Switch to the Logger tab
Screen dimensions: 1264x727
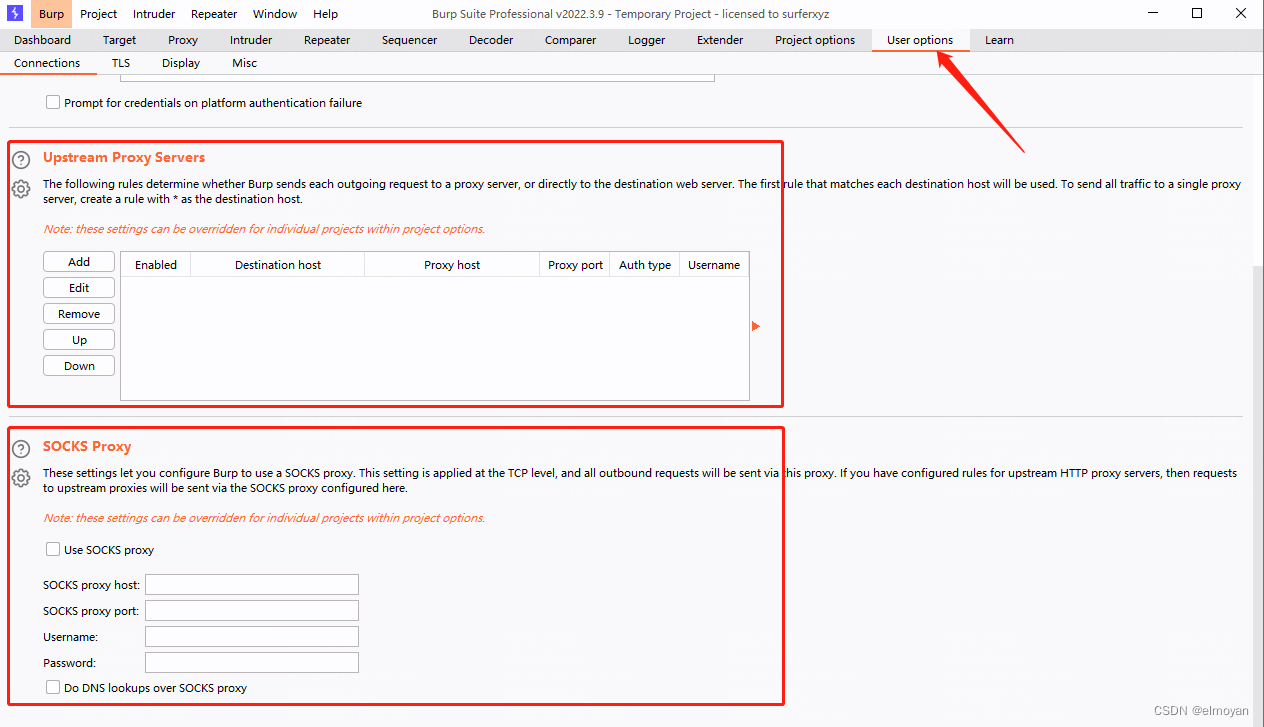tap(646, 40)
